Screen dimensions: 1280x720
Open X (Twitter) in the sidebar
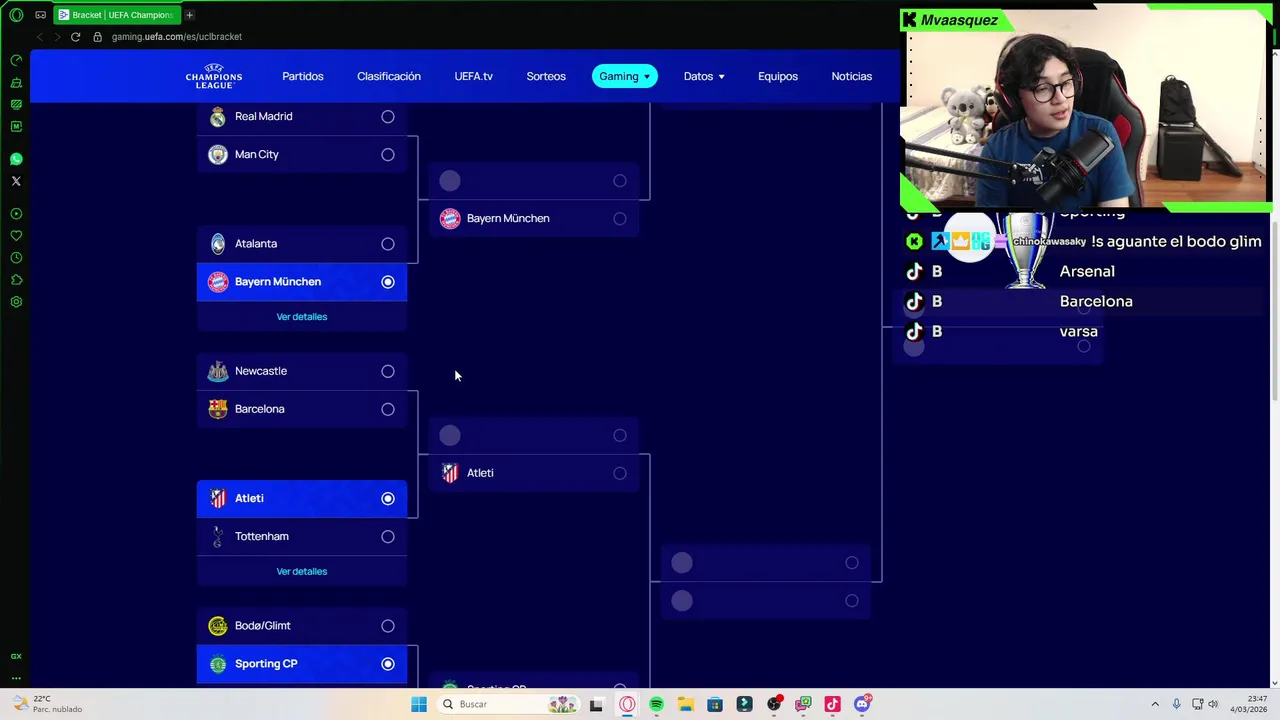(x=16, y=181)
